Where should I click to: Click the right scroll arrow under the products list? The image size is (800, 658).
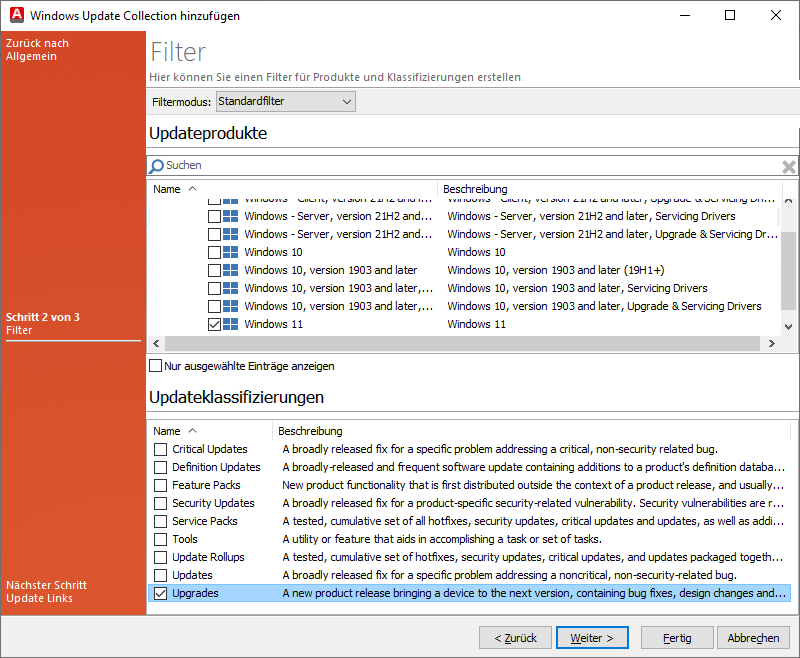[x=771, y=343]
